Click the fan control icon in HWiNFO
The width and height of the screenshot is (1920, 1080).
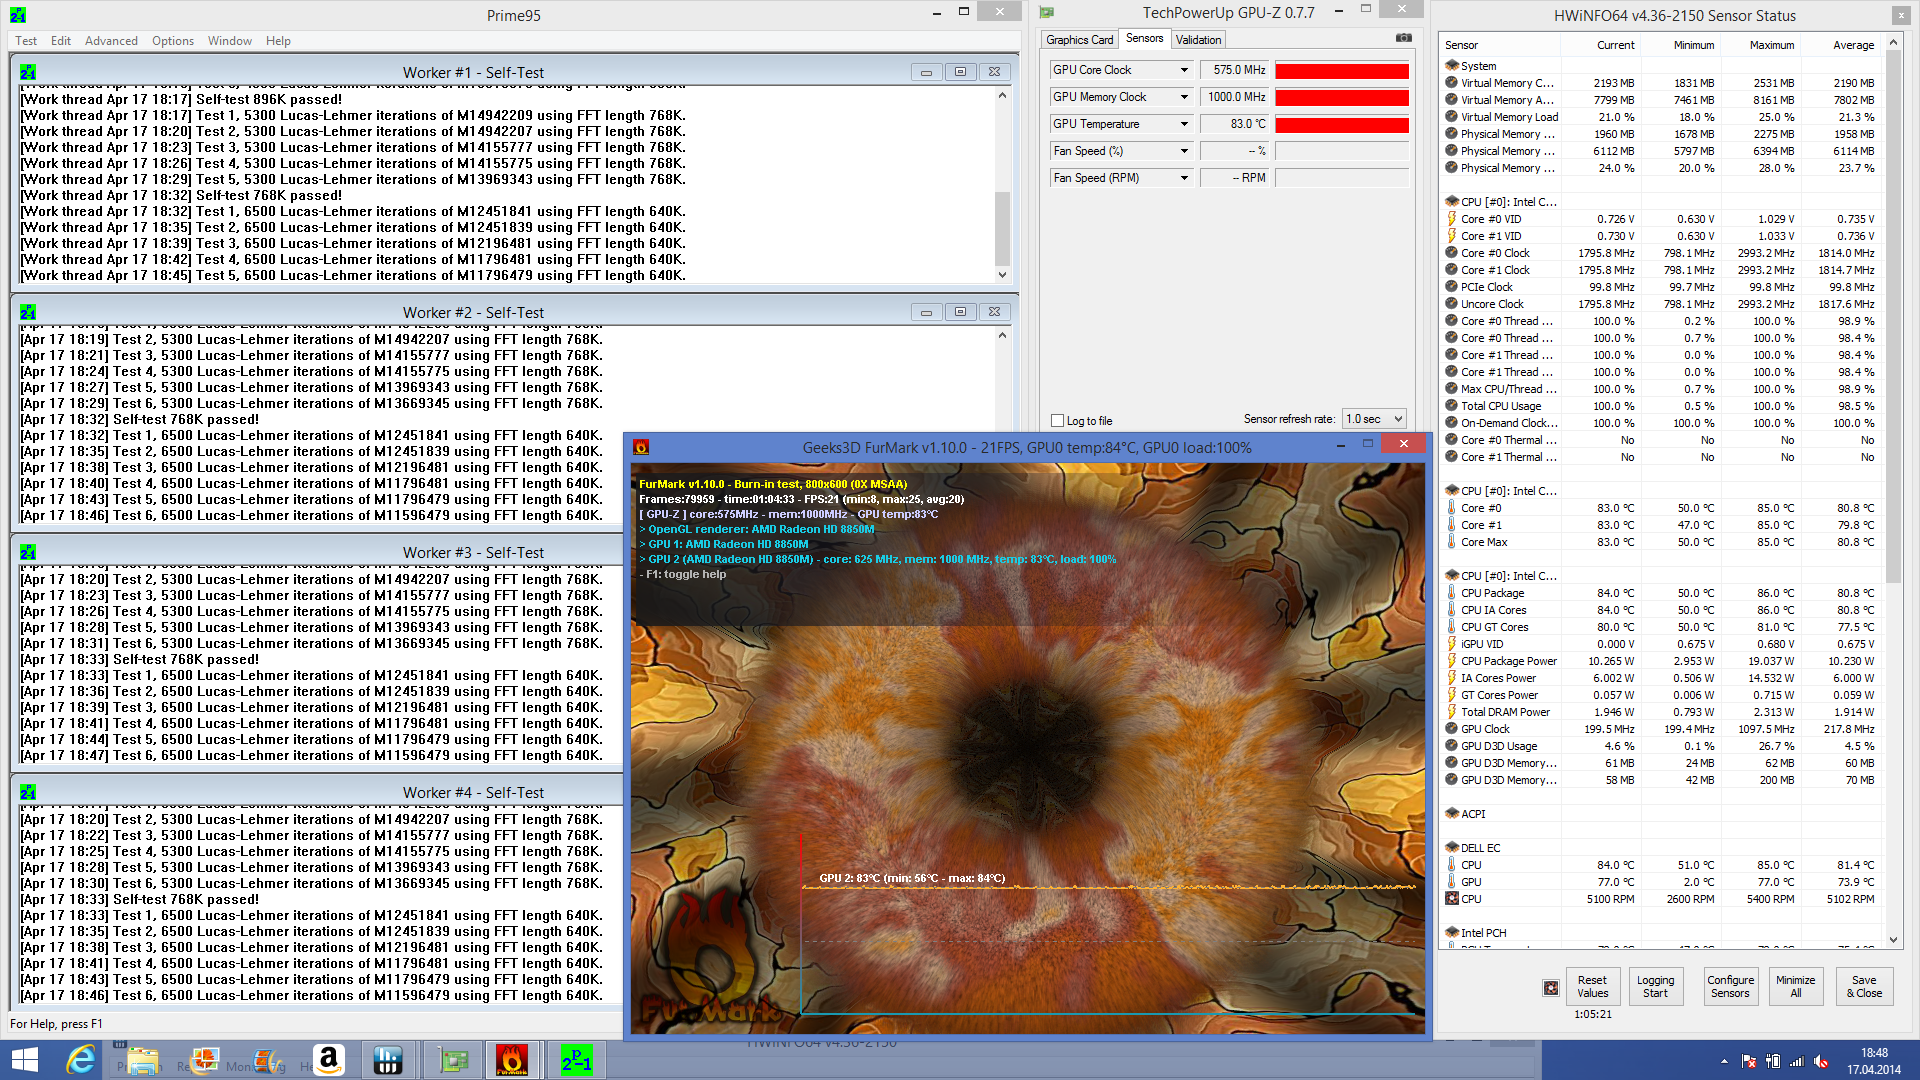(1551, 988)
